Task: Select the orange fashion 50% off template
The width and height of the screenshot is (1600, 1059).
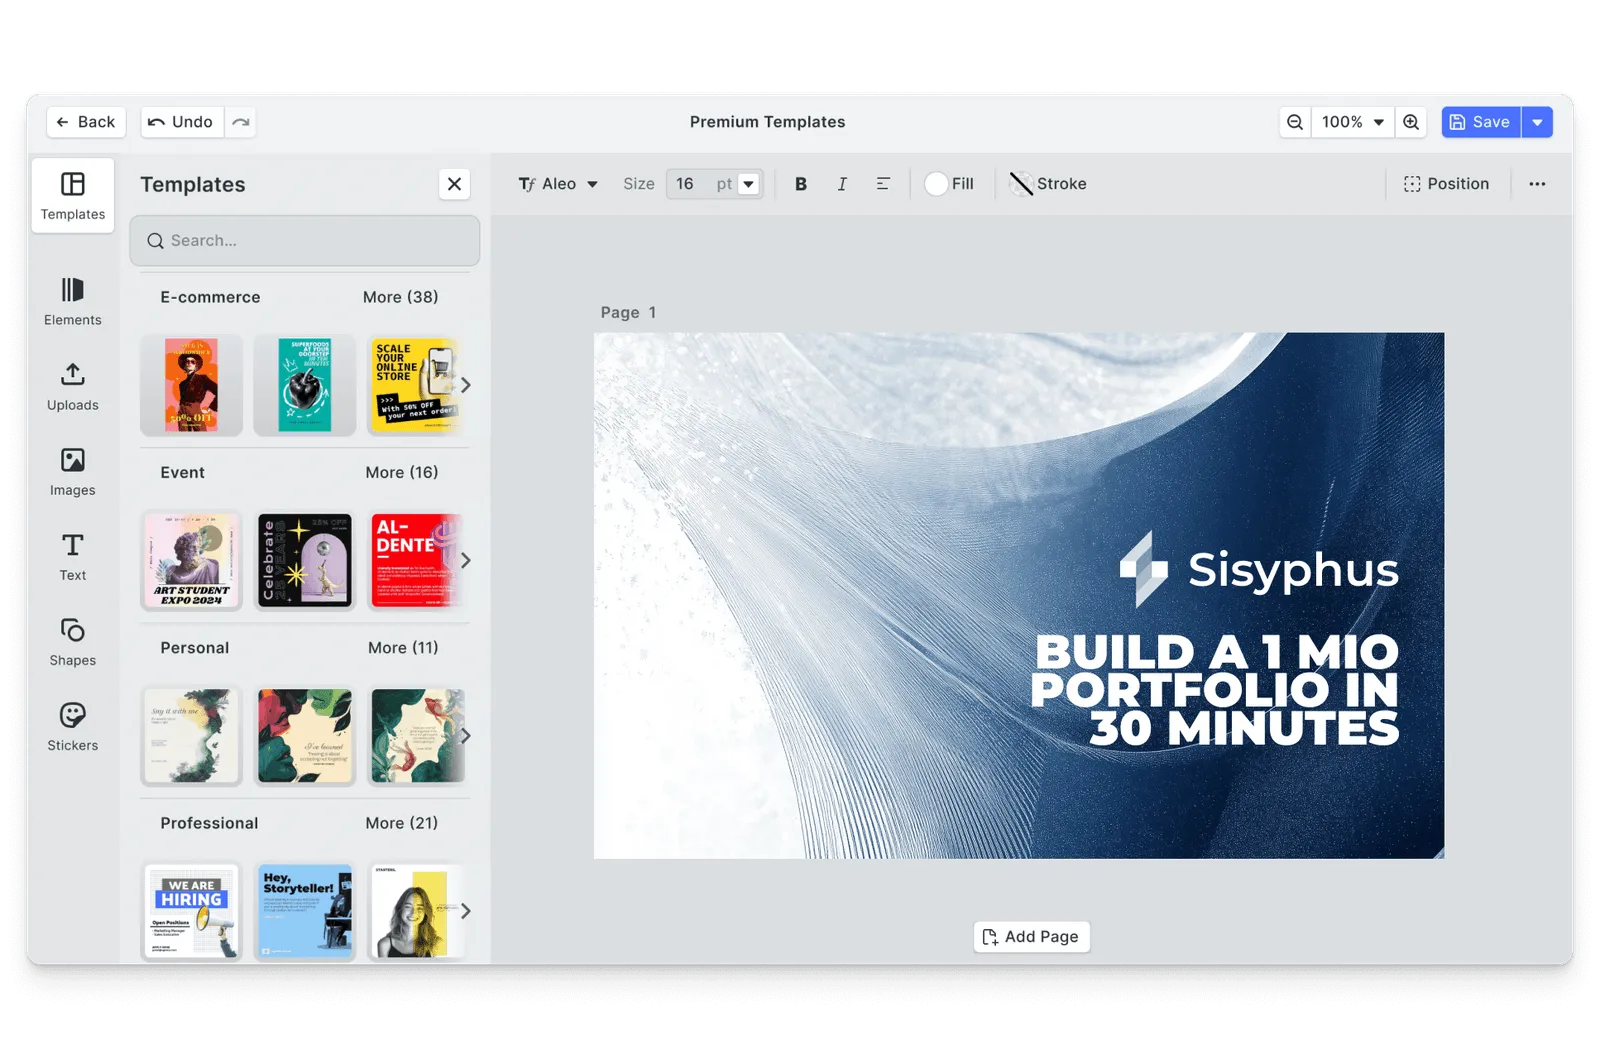Action: 192,385
